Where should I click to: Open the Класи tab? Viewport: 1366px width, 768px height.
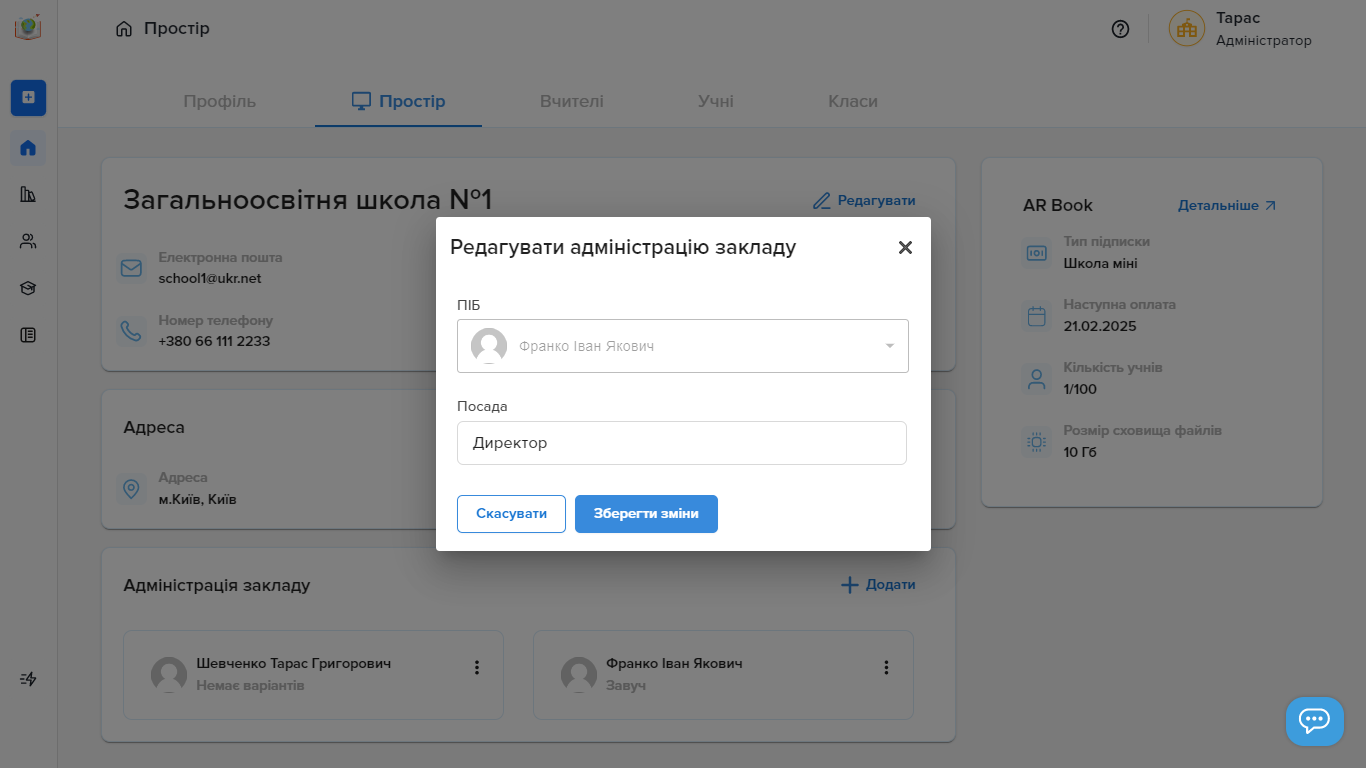coord(853,101)
